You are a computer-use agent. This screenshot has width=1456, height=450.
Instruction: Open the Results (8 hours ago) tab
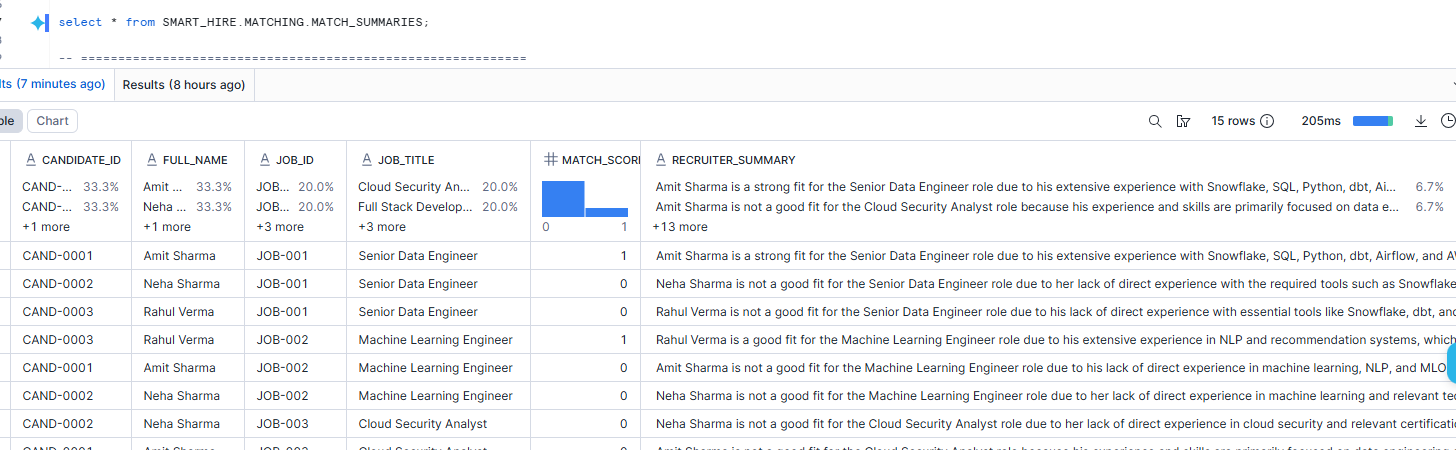coord(183,85)
